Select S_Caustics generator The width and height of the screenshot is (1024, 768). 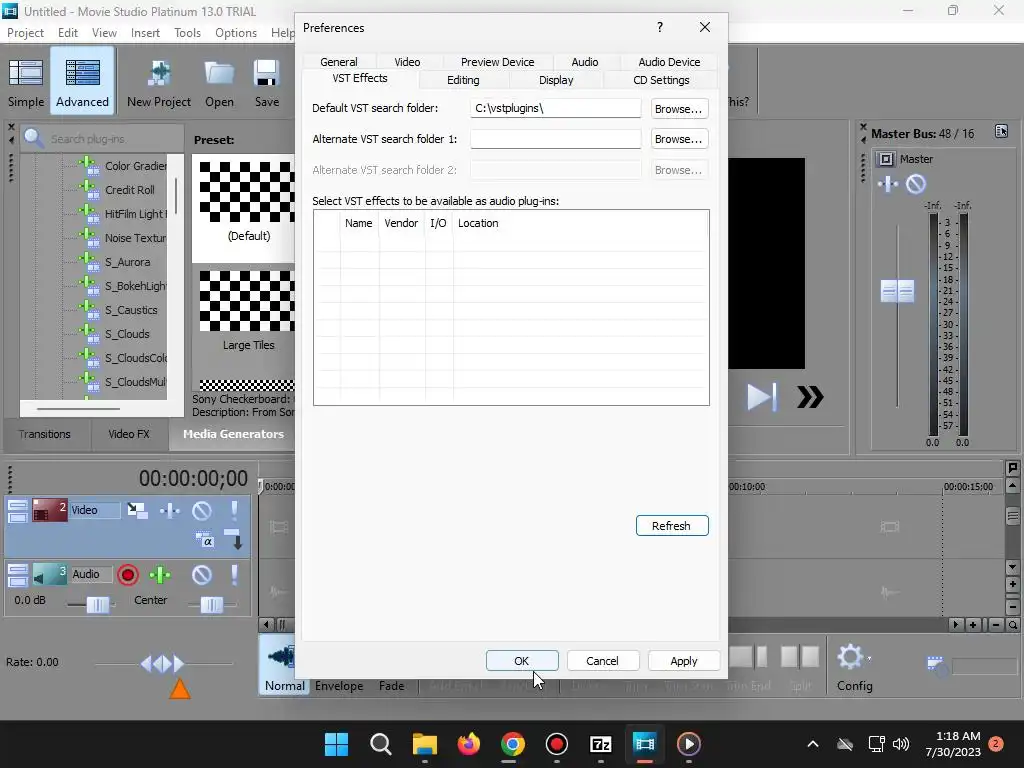click(131, 310)
